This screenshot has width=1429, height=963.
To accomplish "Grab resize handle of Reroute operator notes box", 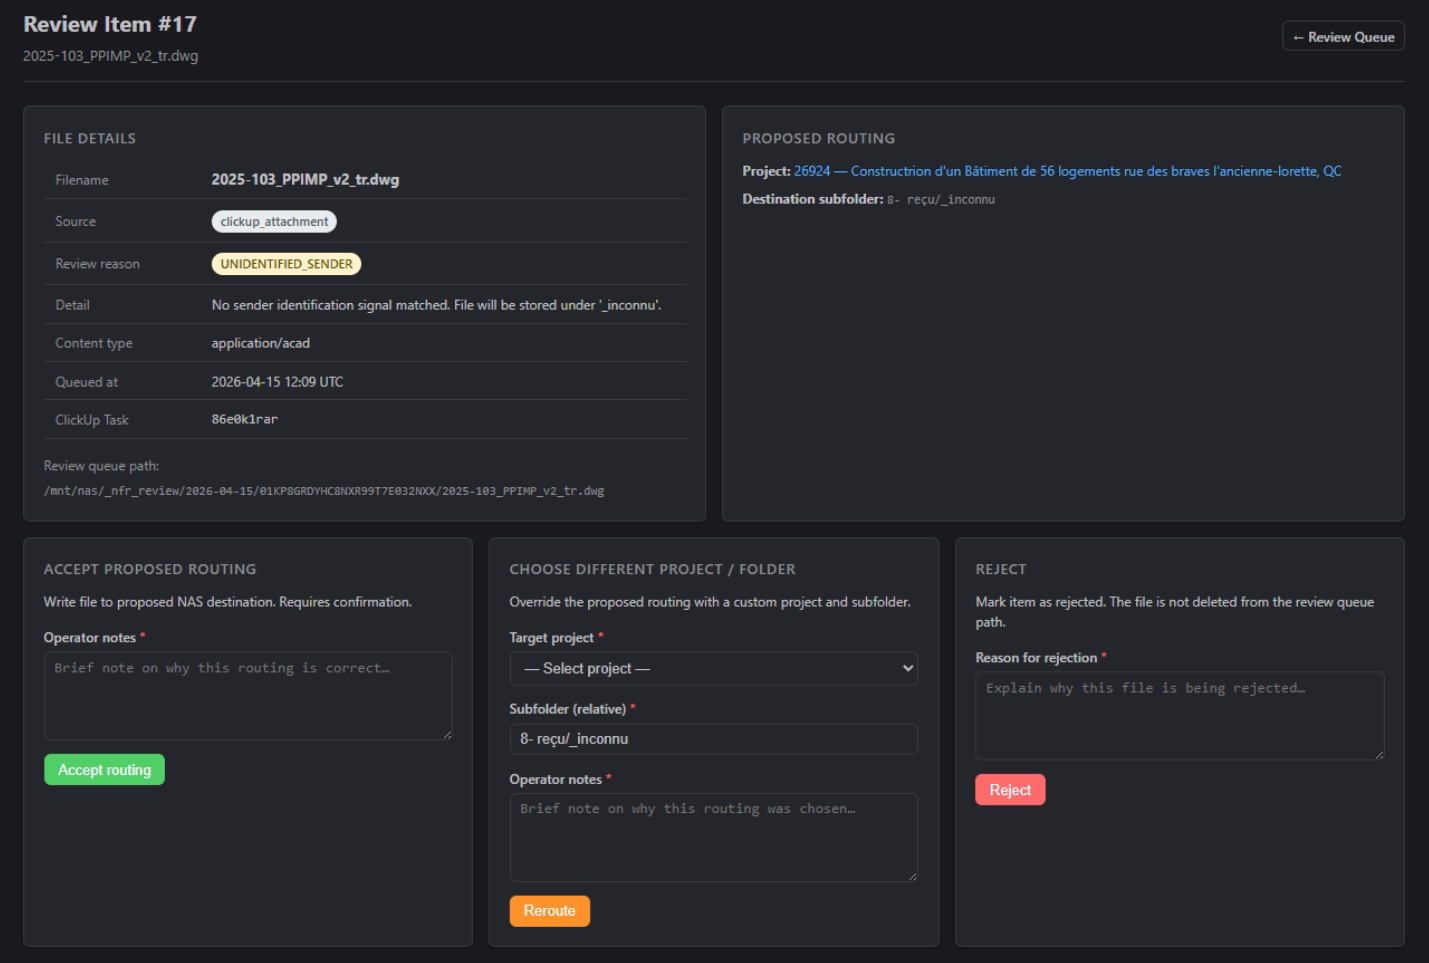I will tap(912, 876).
